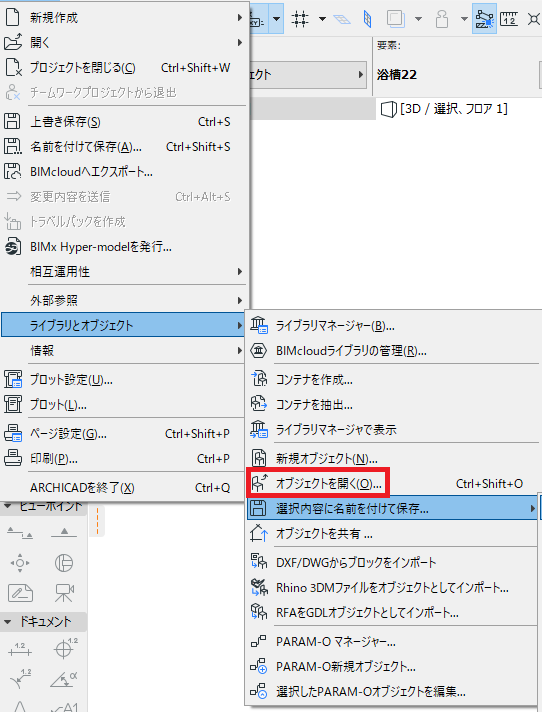Select 名前を付けて保存(A)... menu item
542x712 pixels.
(123, 147)
